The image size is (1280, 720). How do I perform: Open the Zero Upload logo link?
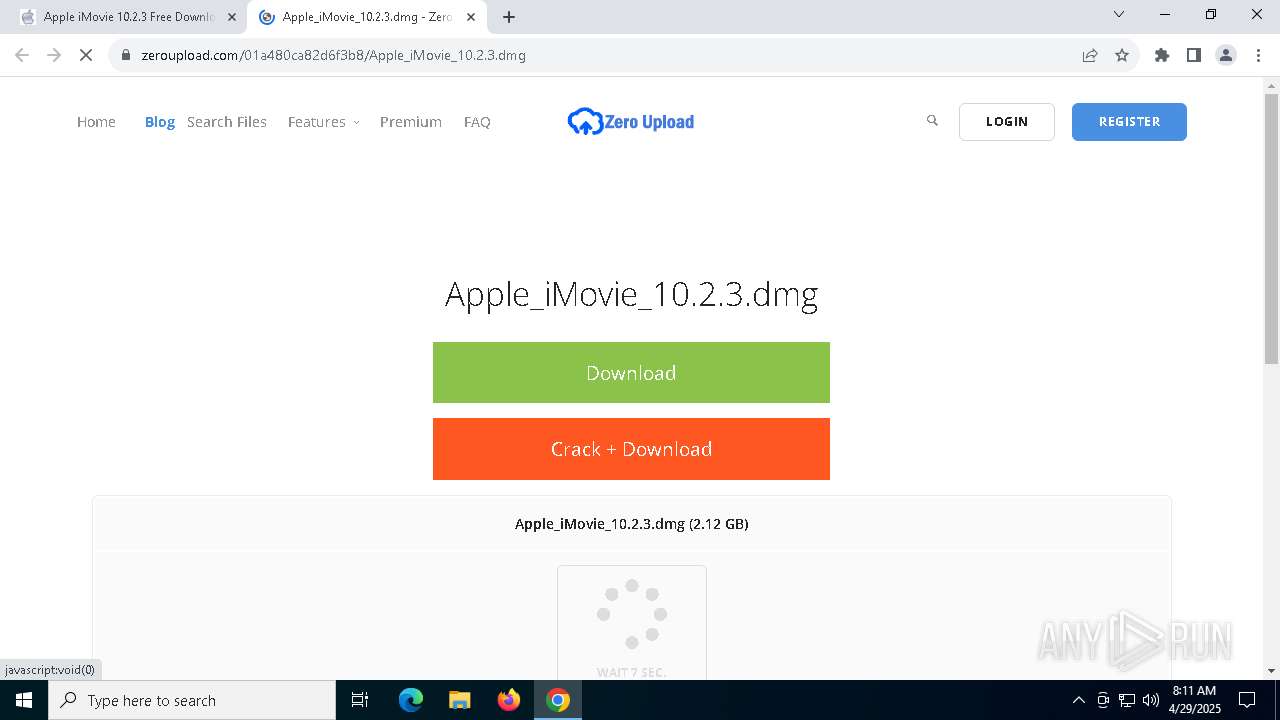tap(631, 122)
